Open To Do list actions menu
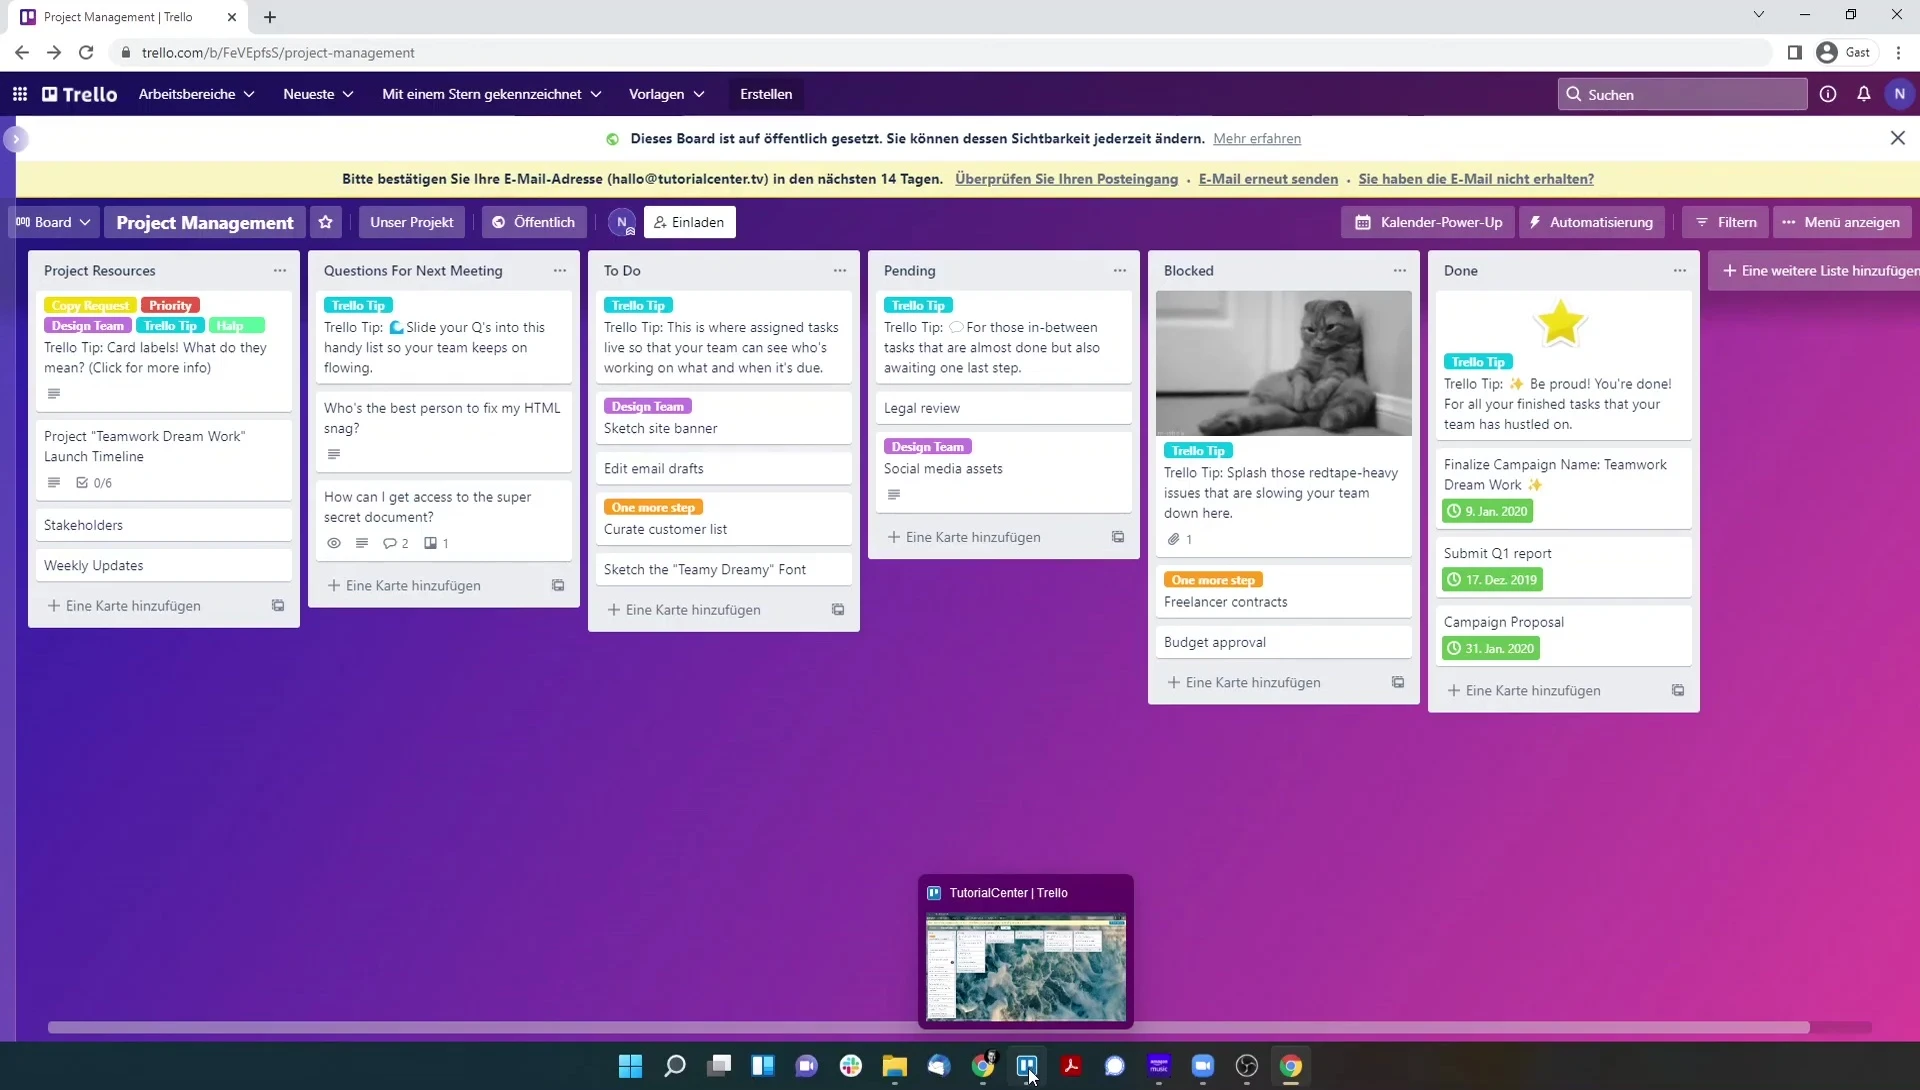Viewport: 1920px width, 1090px height. (840, 271)
